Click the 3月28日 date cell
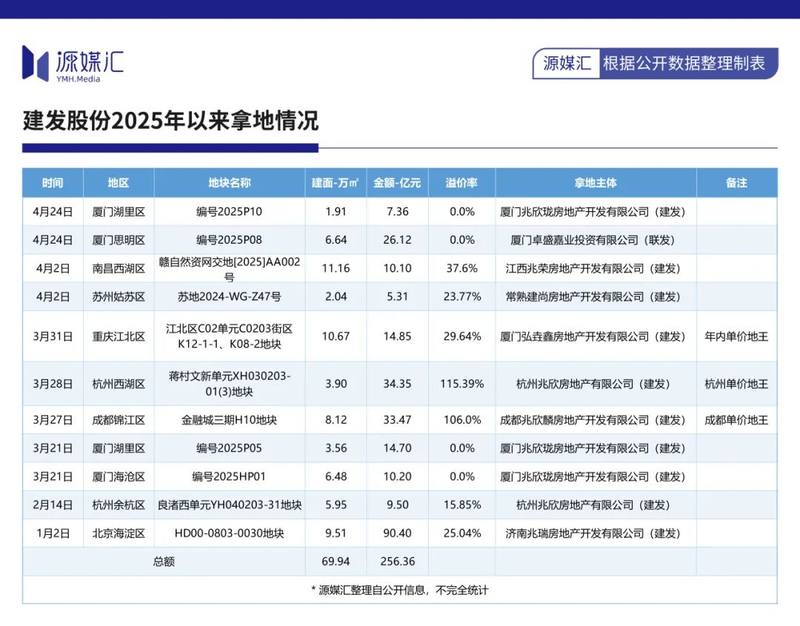Screen dimensions: 800x626 click(53, 384)
